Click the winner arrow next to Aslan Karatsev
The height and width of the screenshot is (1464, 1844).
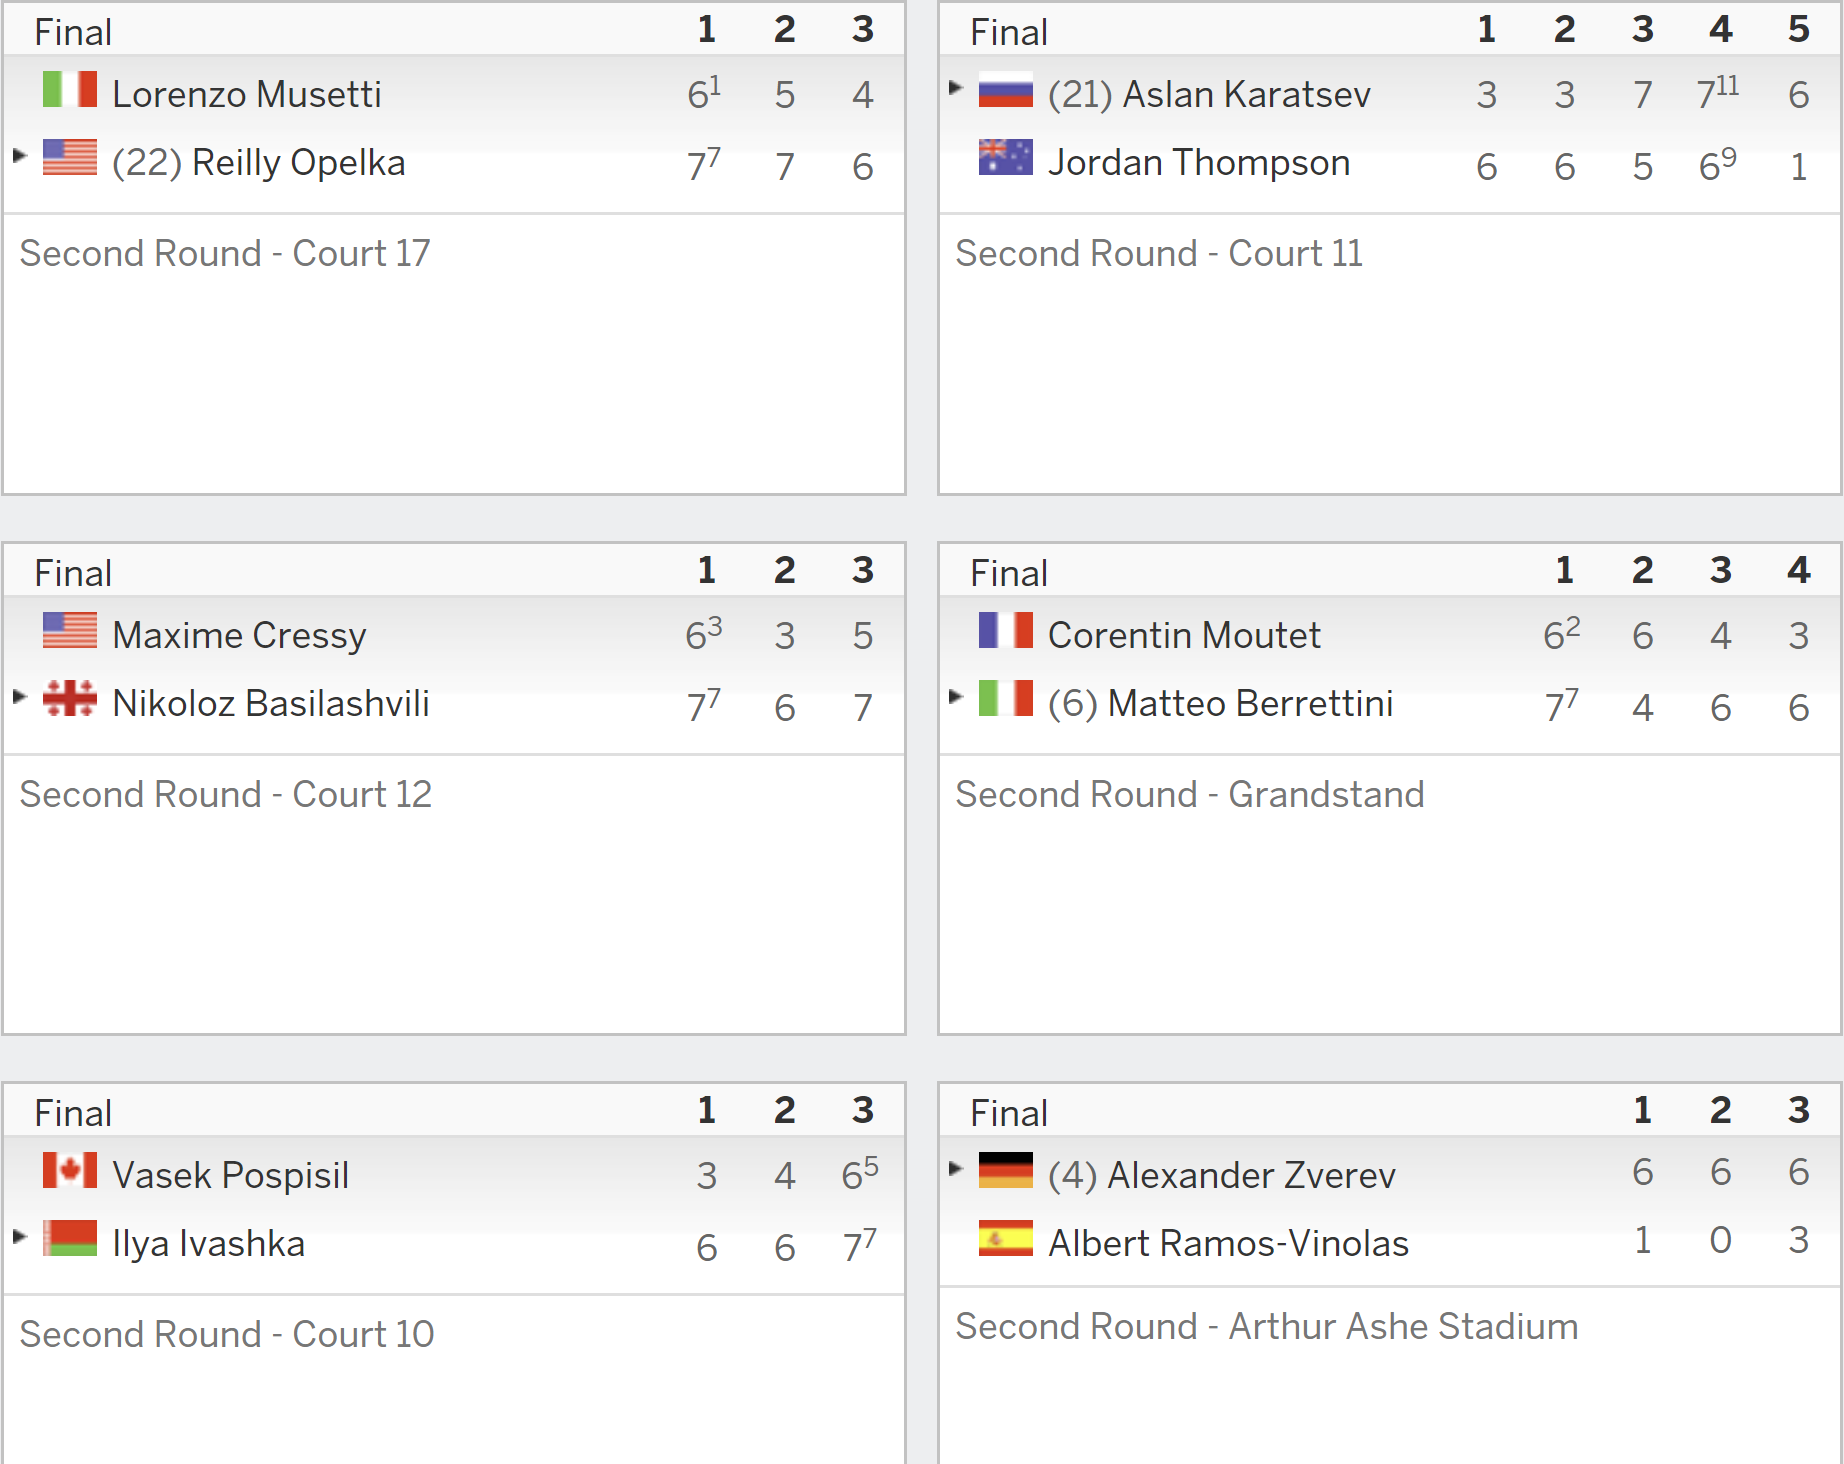pos(955,87)
